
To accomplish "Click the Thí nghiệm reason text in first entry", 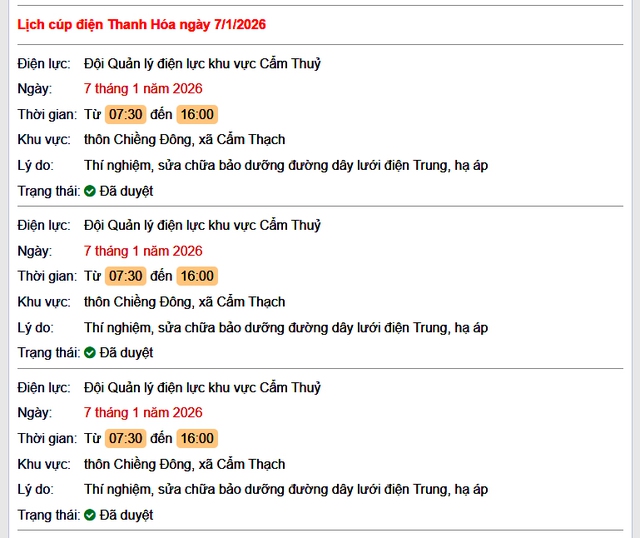I will point(286,165).
